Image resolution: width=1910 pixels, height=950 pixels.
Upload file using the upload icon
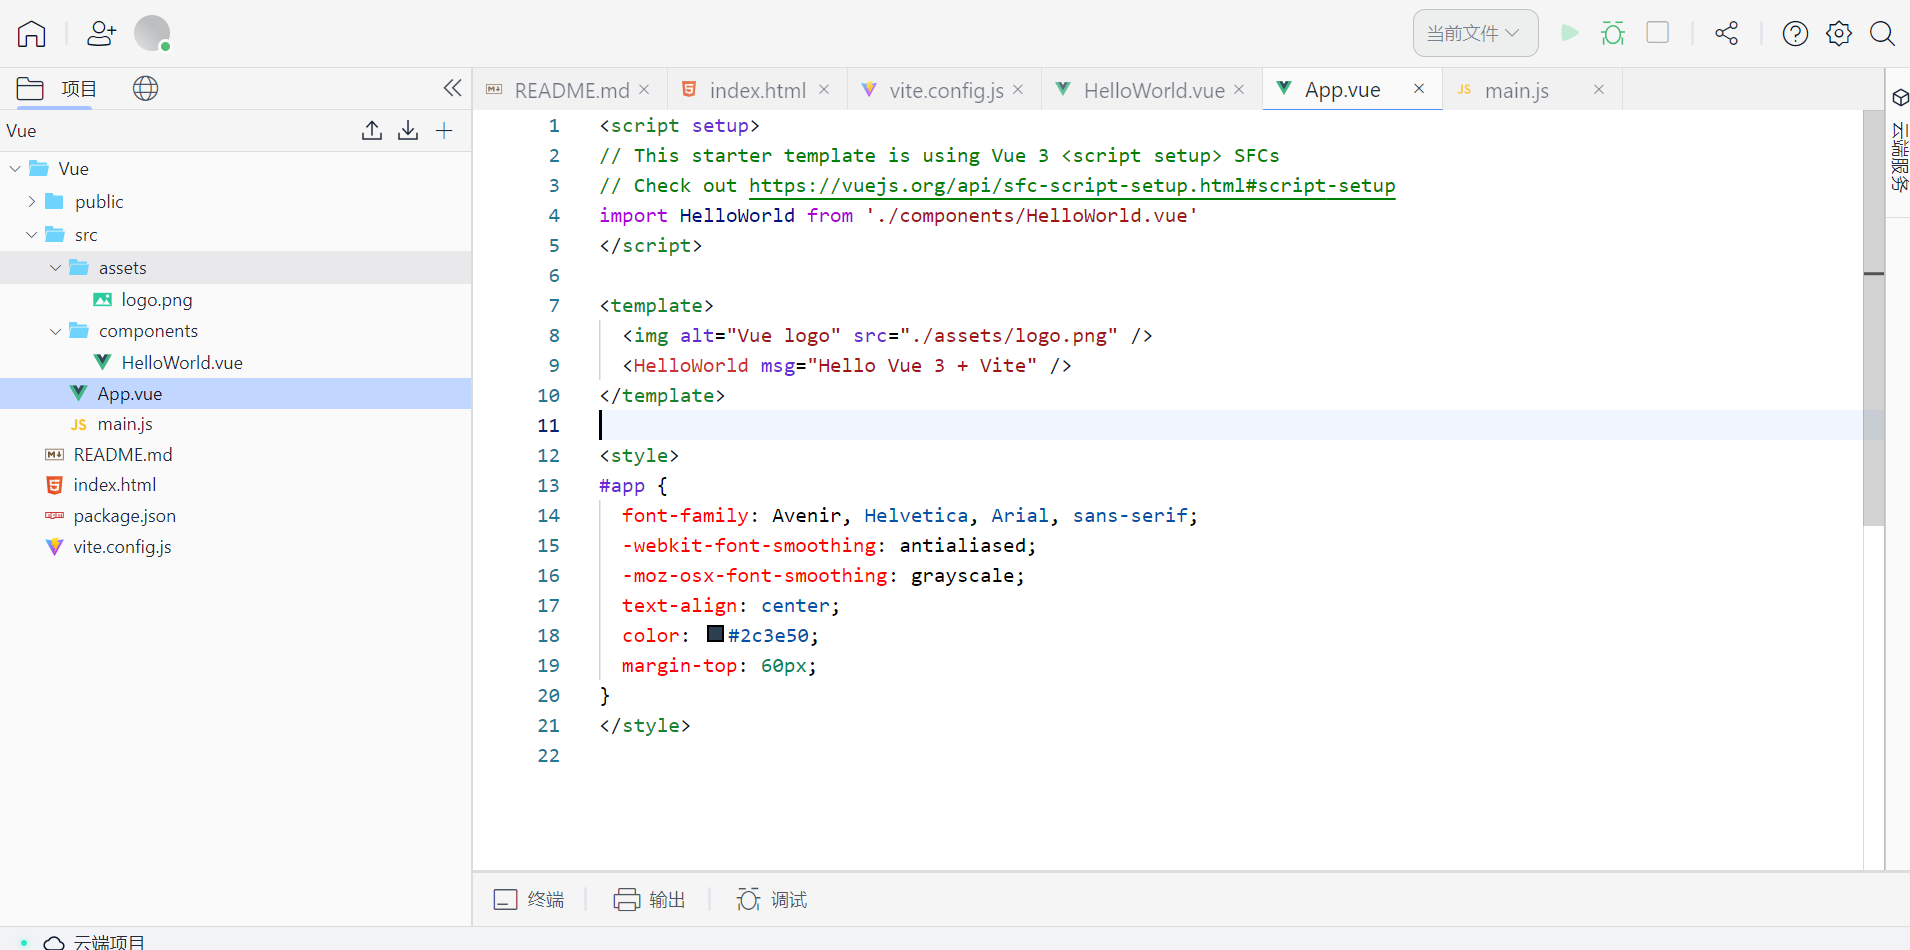tap(372, 131)
